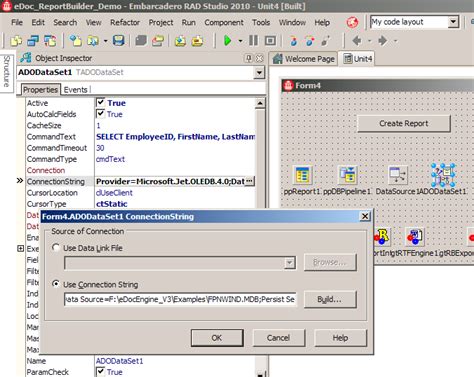This screenshot has width=474, height=377.
Task: Click the Create Report button on Form4
Action: (404, 123)
